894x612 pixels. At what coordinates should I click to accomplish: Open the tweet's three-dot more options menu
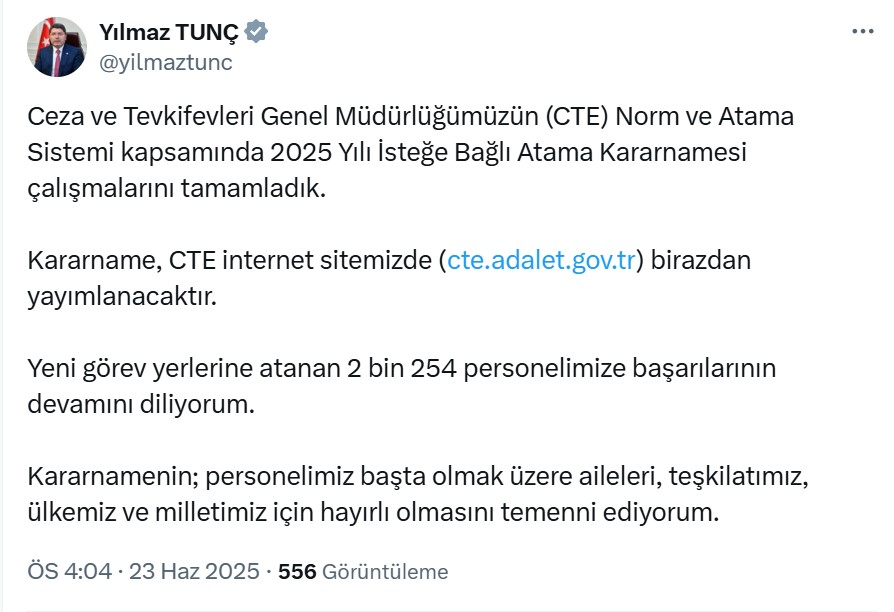click(862, 32)
